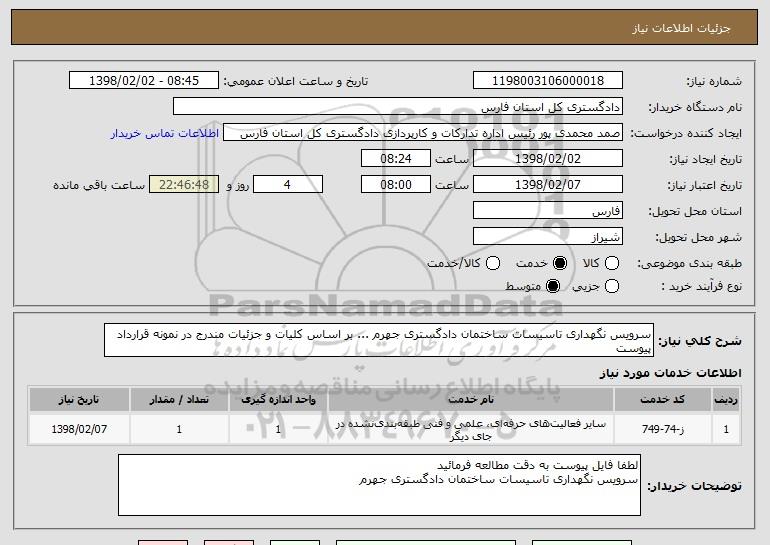Click the تاریخ نیاز column header
Screen dimensions: 770x545
click(79, 399)
